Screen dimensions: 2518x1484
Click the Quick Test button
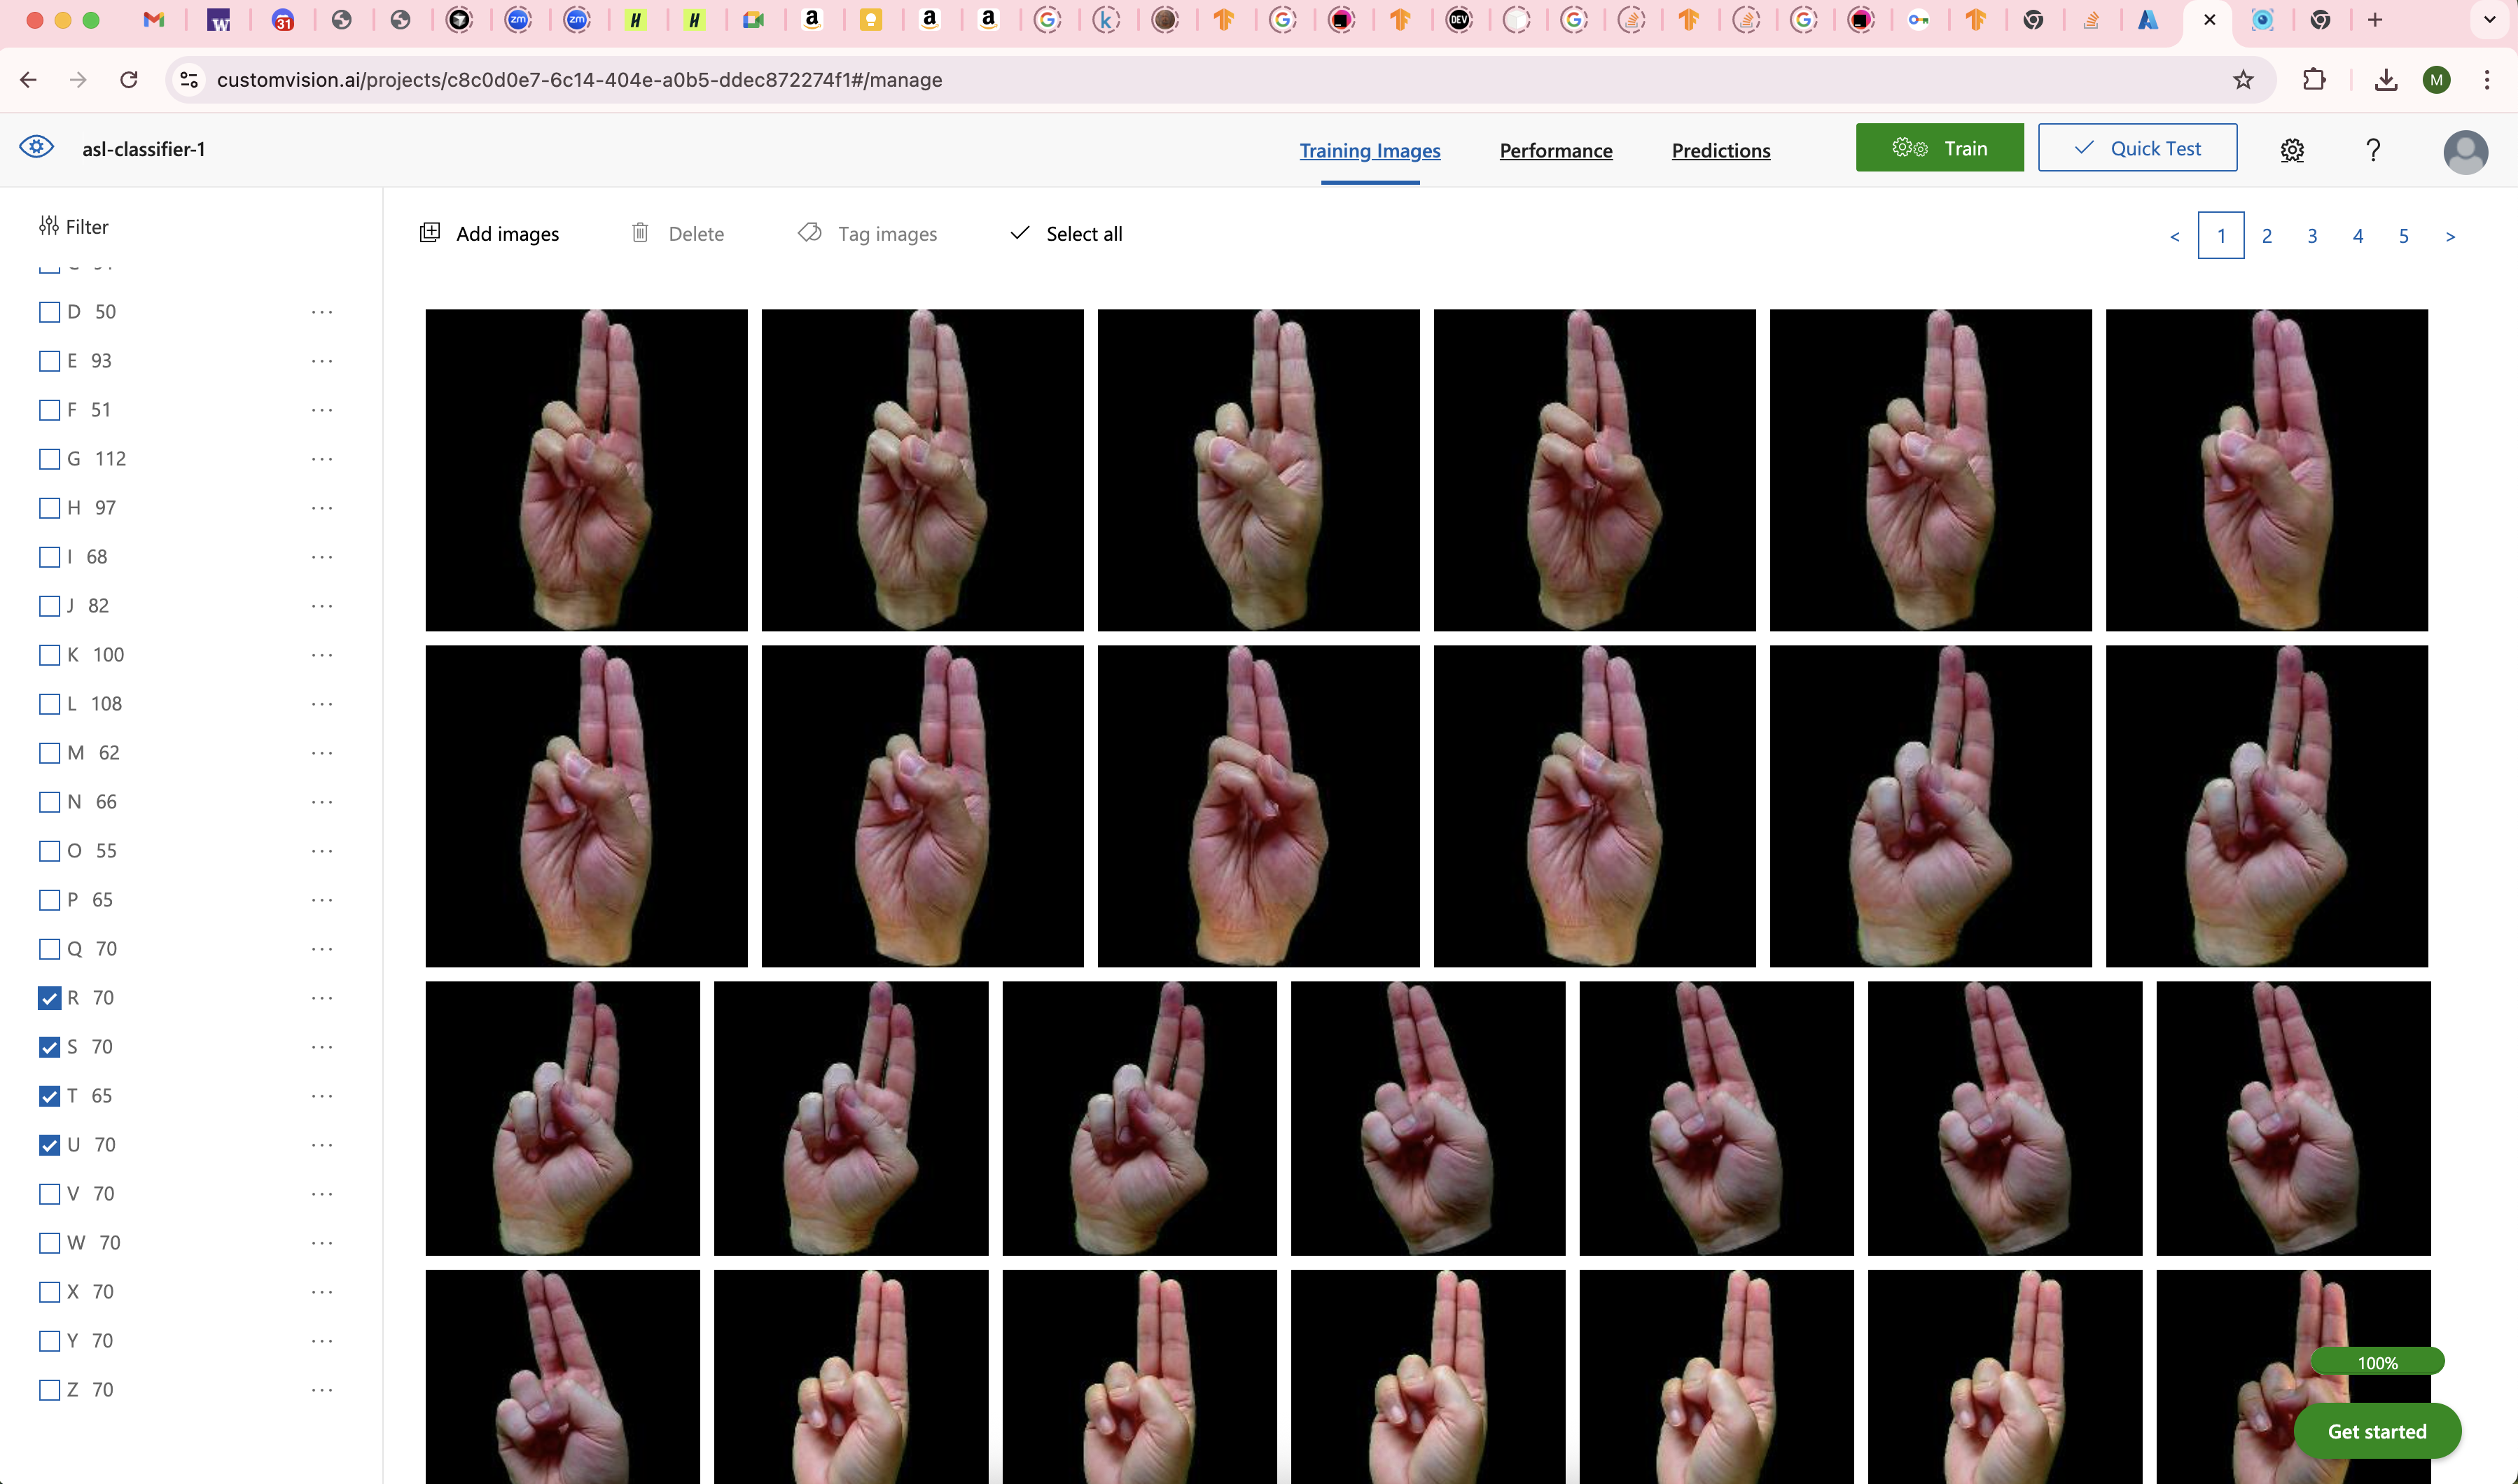2137,148
